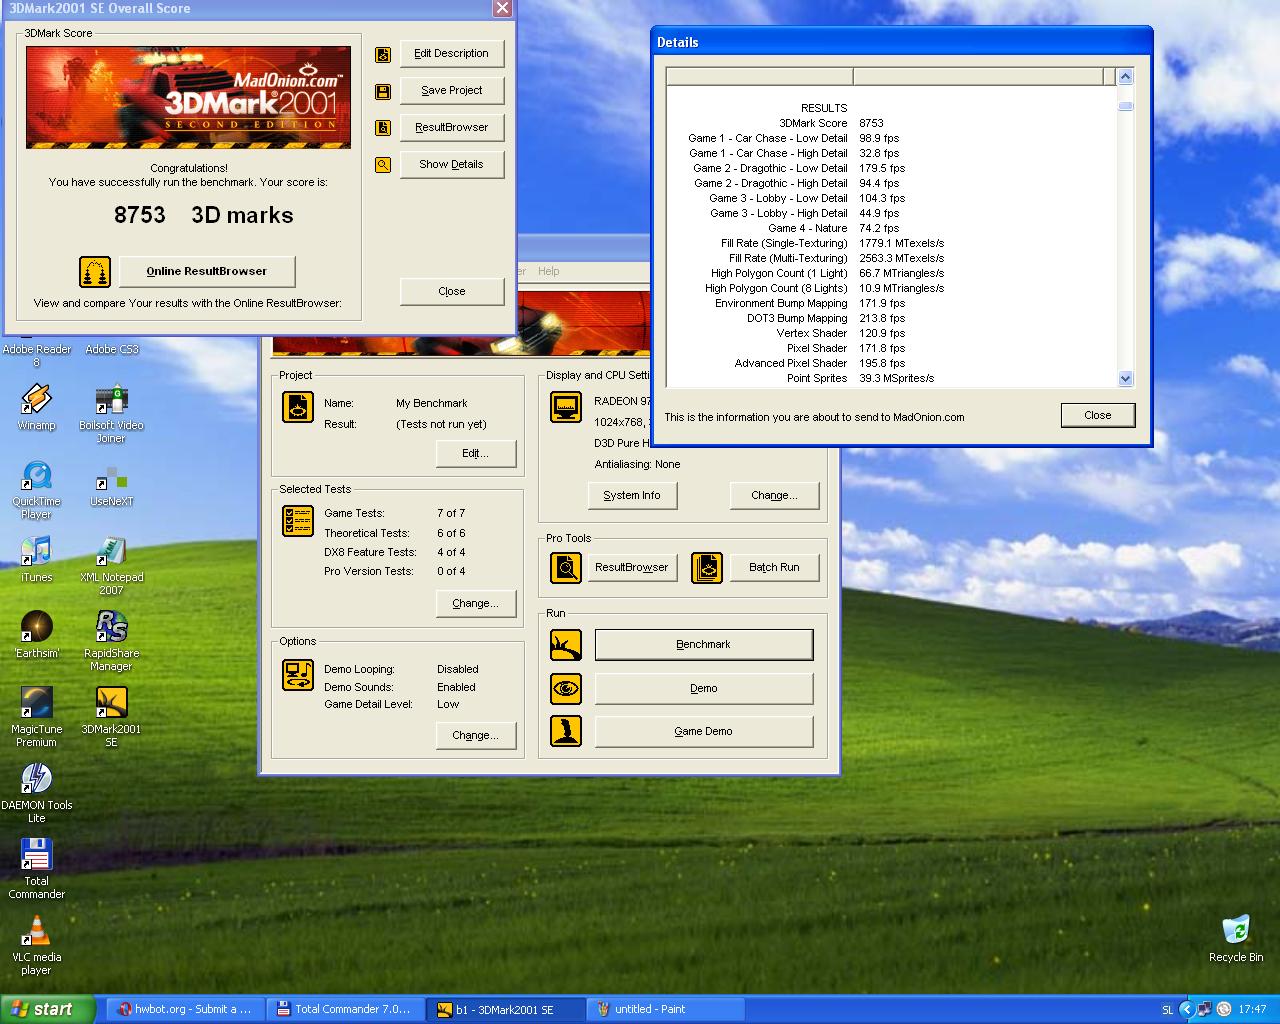Image resolution: width=1280 pixels, height=1024 pixels.
Task: Select the MagicTune Premium desktop icon
Action: 36,717
